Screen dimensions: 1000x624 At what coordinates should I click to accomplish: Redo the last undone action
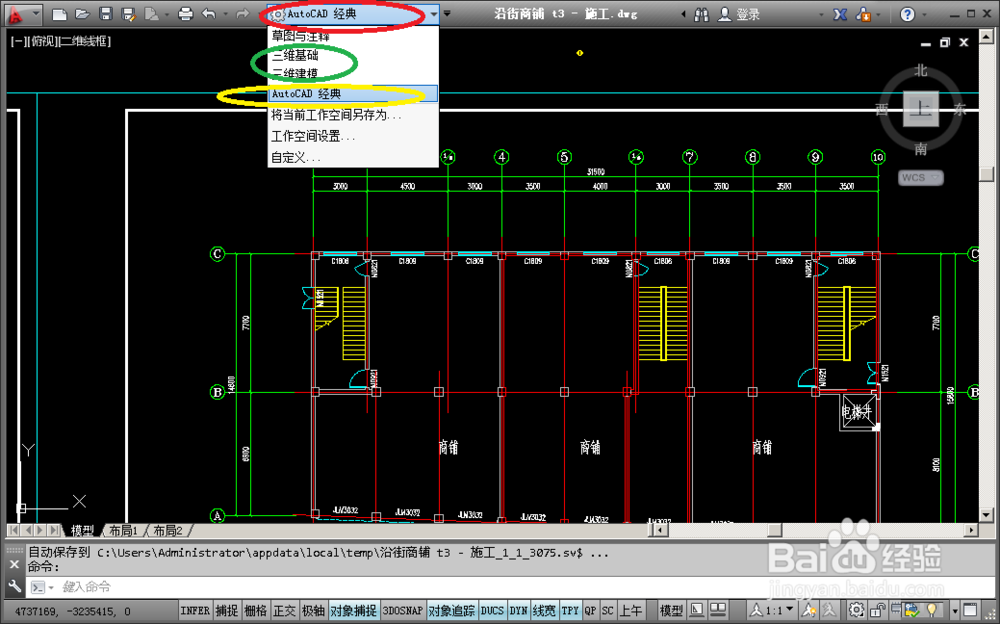242,14
